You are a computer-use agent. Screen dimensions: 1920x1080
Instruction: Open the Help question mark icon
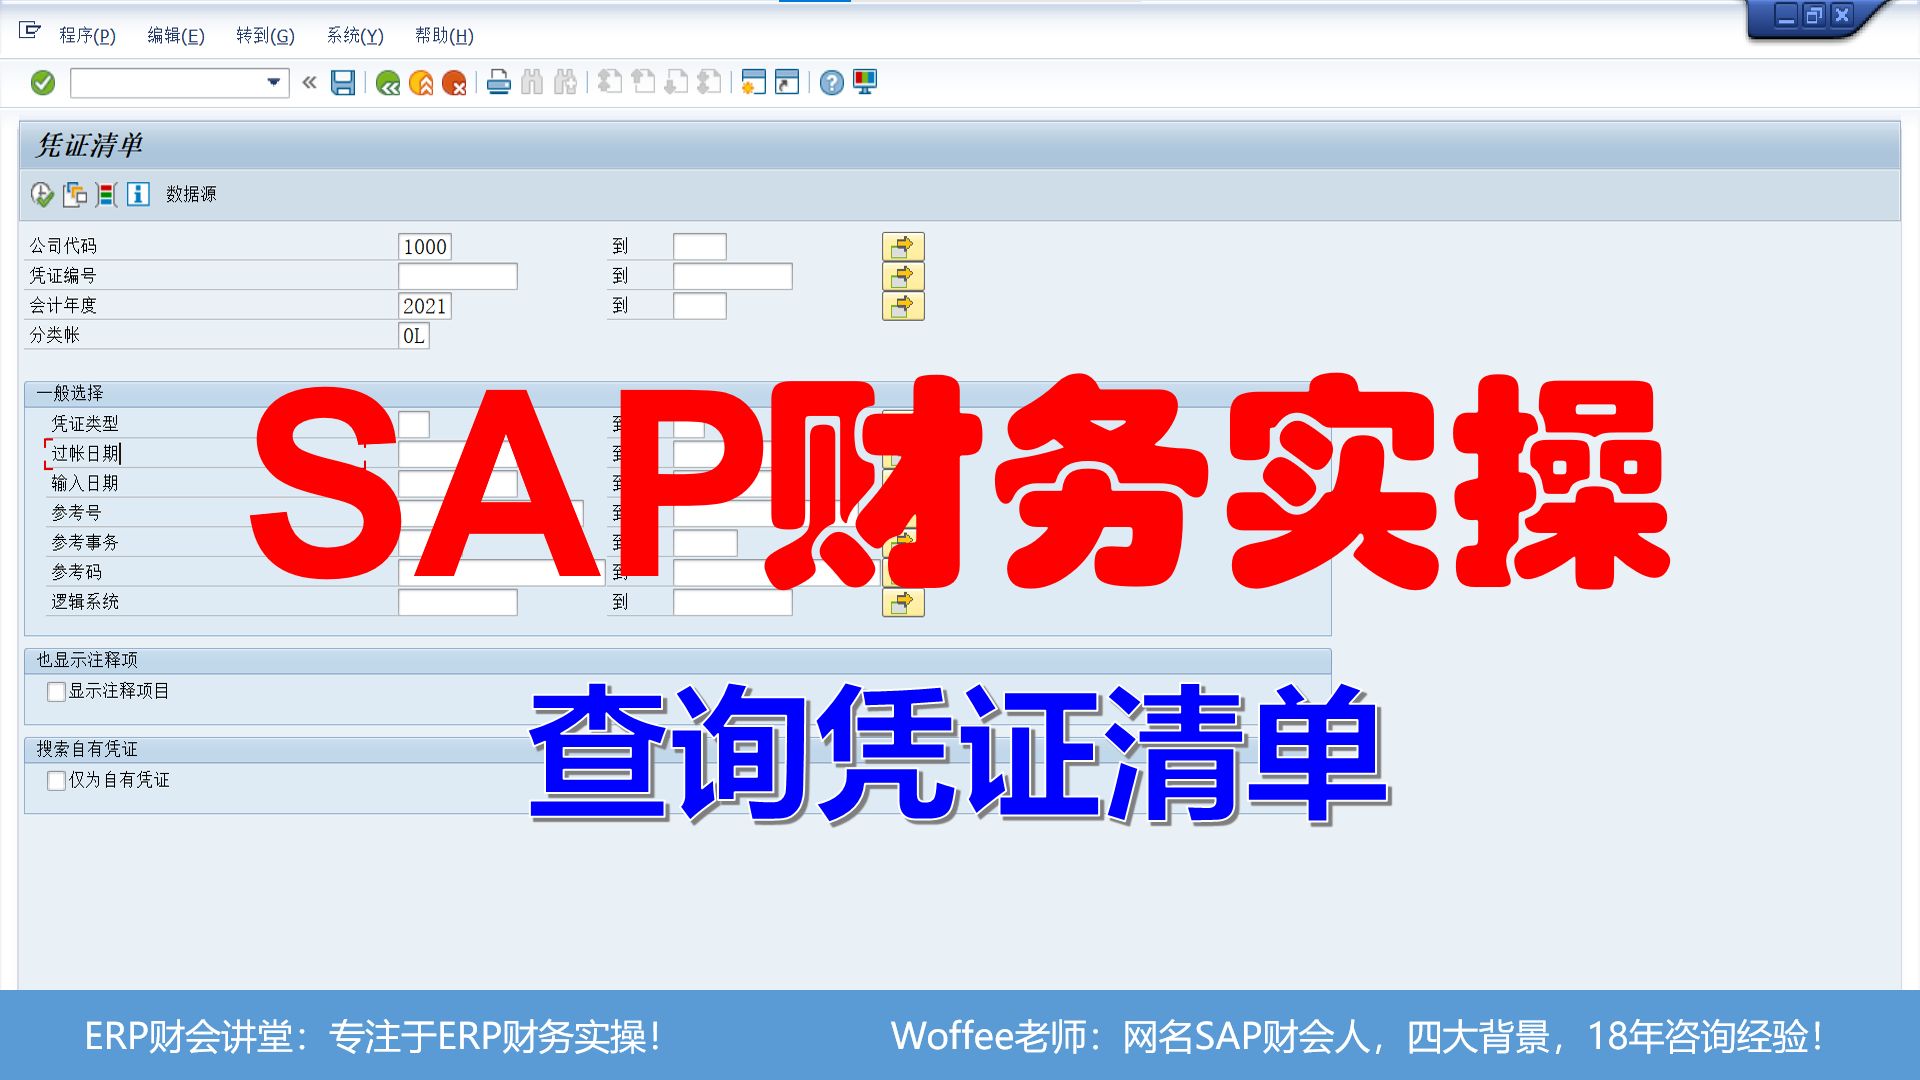coord(831,83)
